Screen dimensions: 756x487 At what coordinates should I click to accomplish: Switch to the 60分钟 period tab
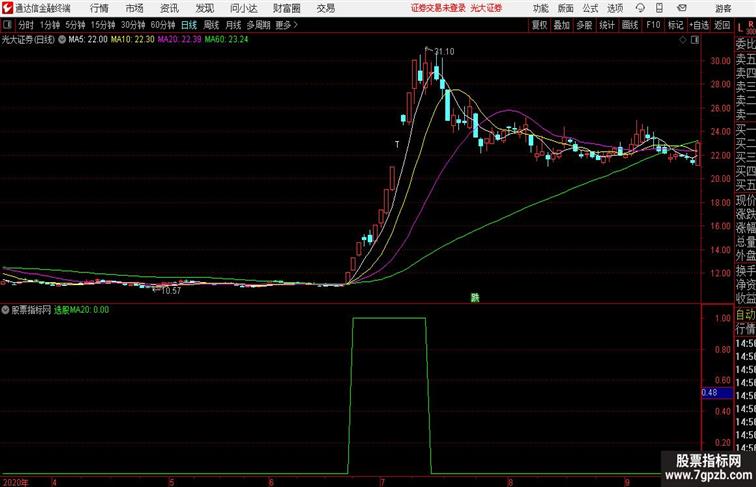tap(163, 25)
